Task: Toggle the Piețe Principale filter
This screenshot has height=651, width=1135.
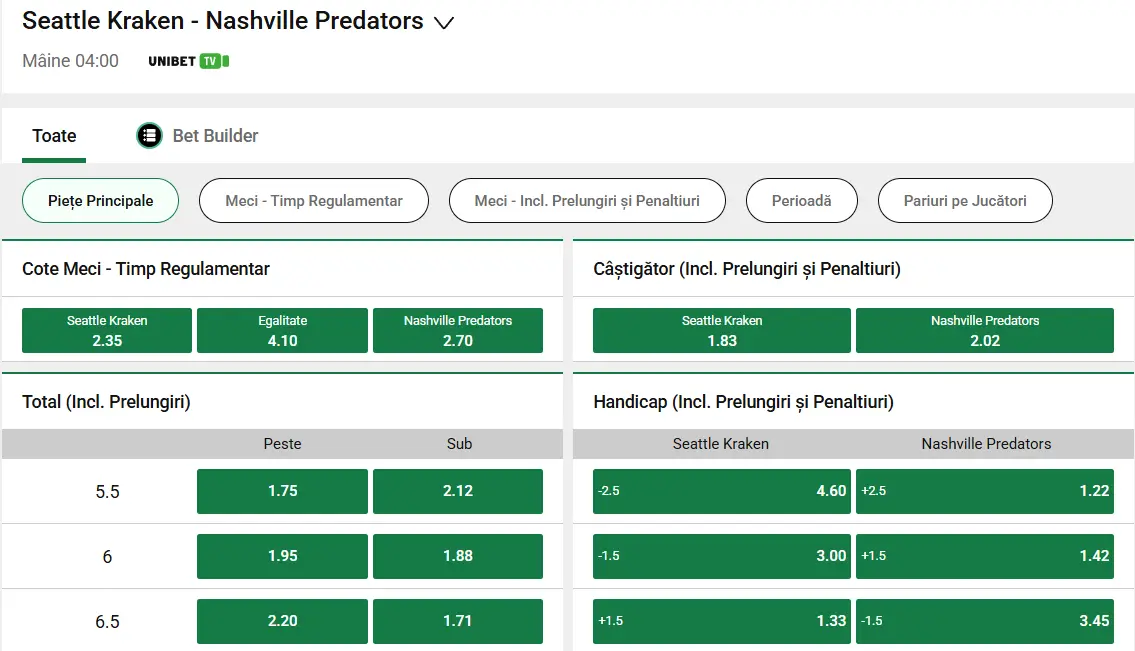Action: pos(100,200)
